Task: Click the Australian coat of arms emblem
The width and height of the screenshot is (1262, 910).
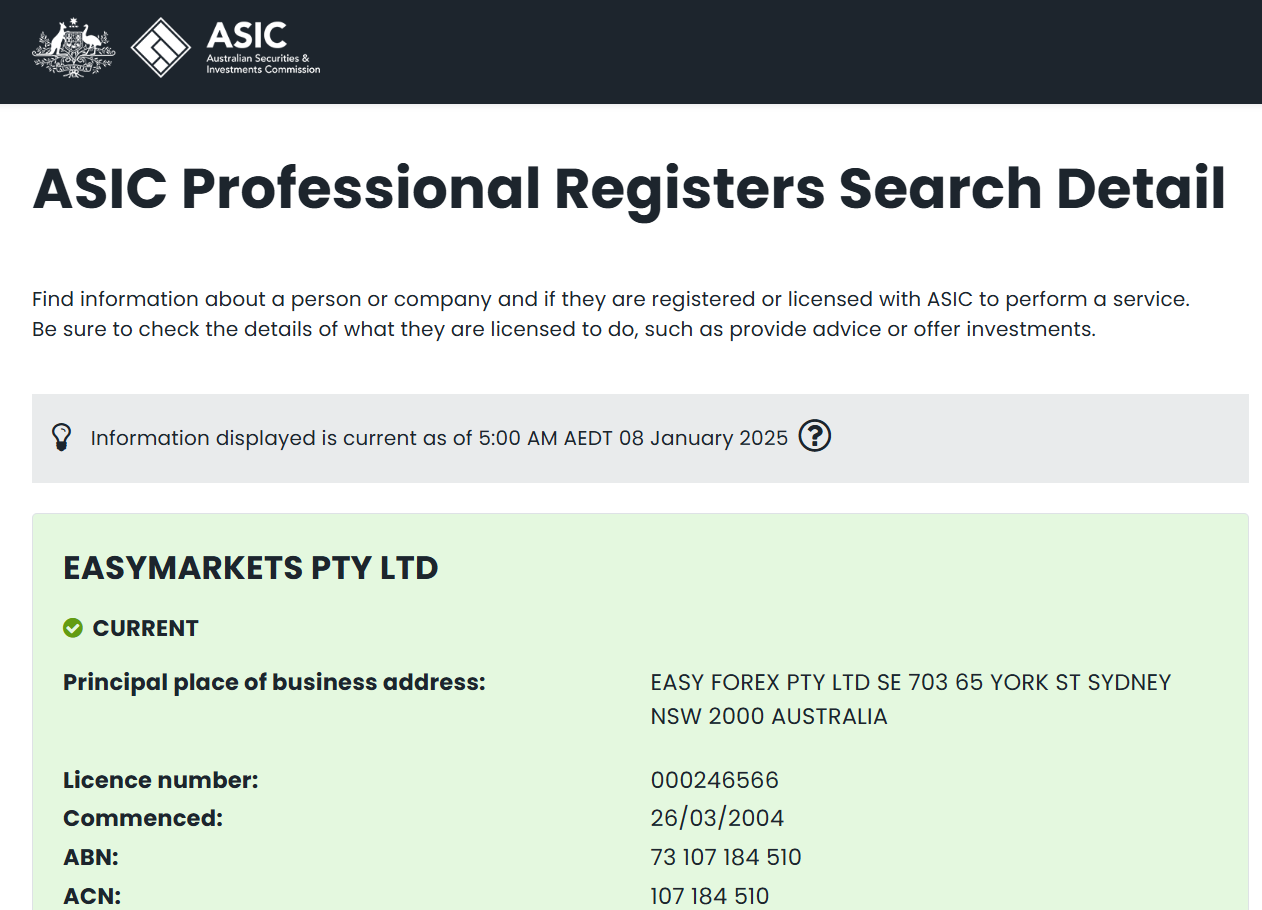Action: (x=74, y=47)
